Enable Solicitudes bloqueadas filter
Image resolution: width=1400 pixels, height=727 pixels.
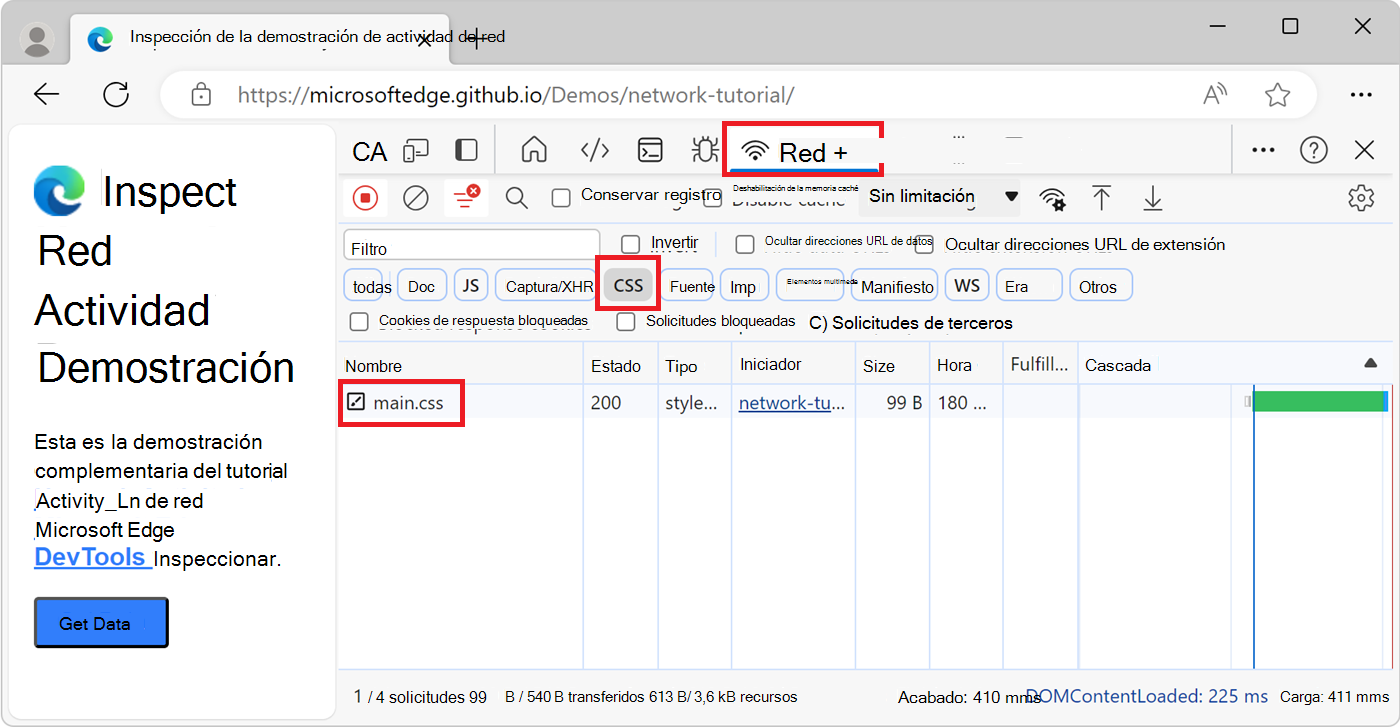pos(626,322)
